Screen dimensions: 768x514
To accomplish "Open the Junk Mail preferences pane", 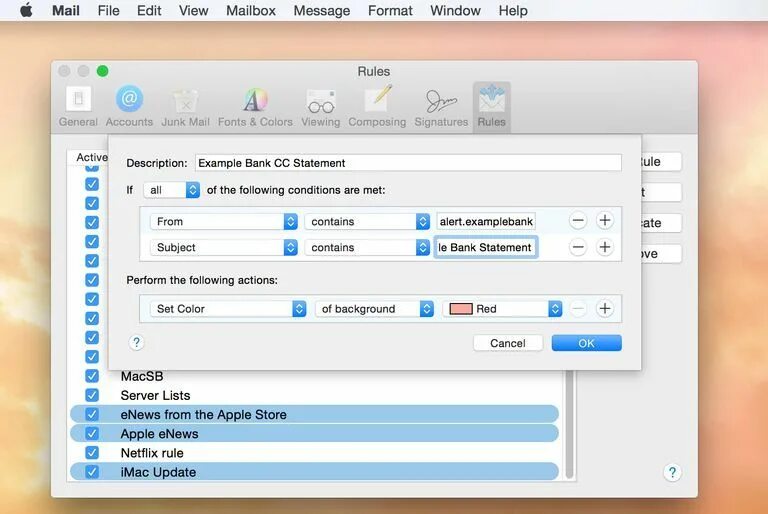I will (x=185, y=107).
